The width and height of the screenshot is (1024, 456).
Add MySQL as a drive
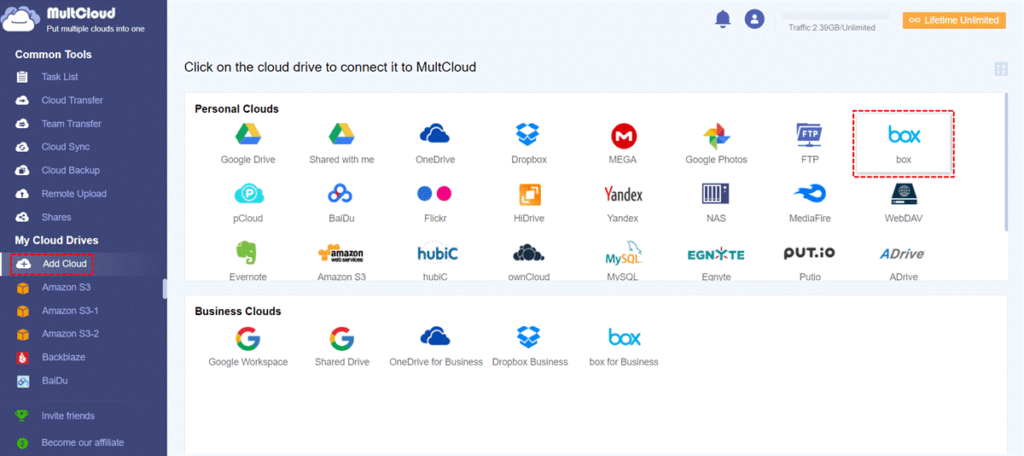click(x=624, y=261)
